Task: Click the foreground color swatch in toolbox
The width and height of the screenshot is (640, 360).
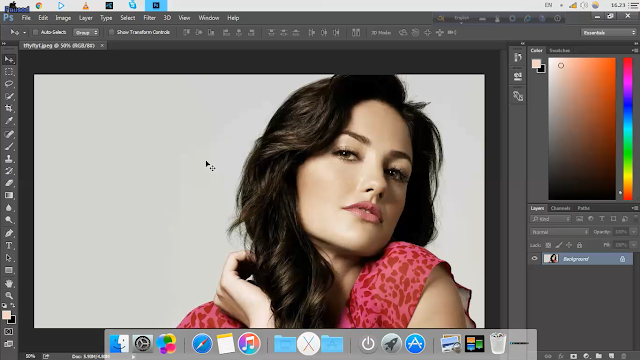Action: (x=6, y=315)
